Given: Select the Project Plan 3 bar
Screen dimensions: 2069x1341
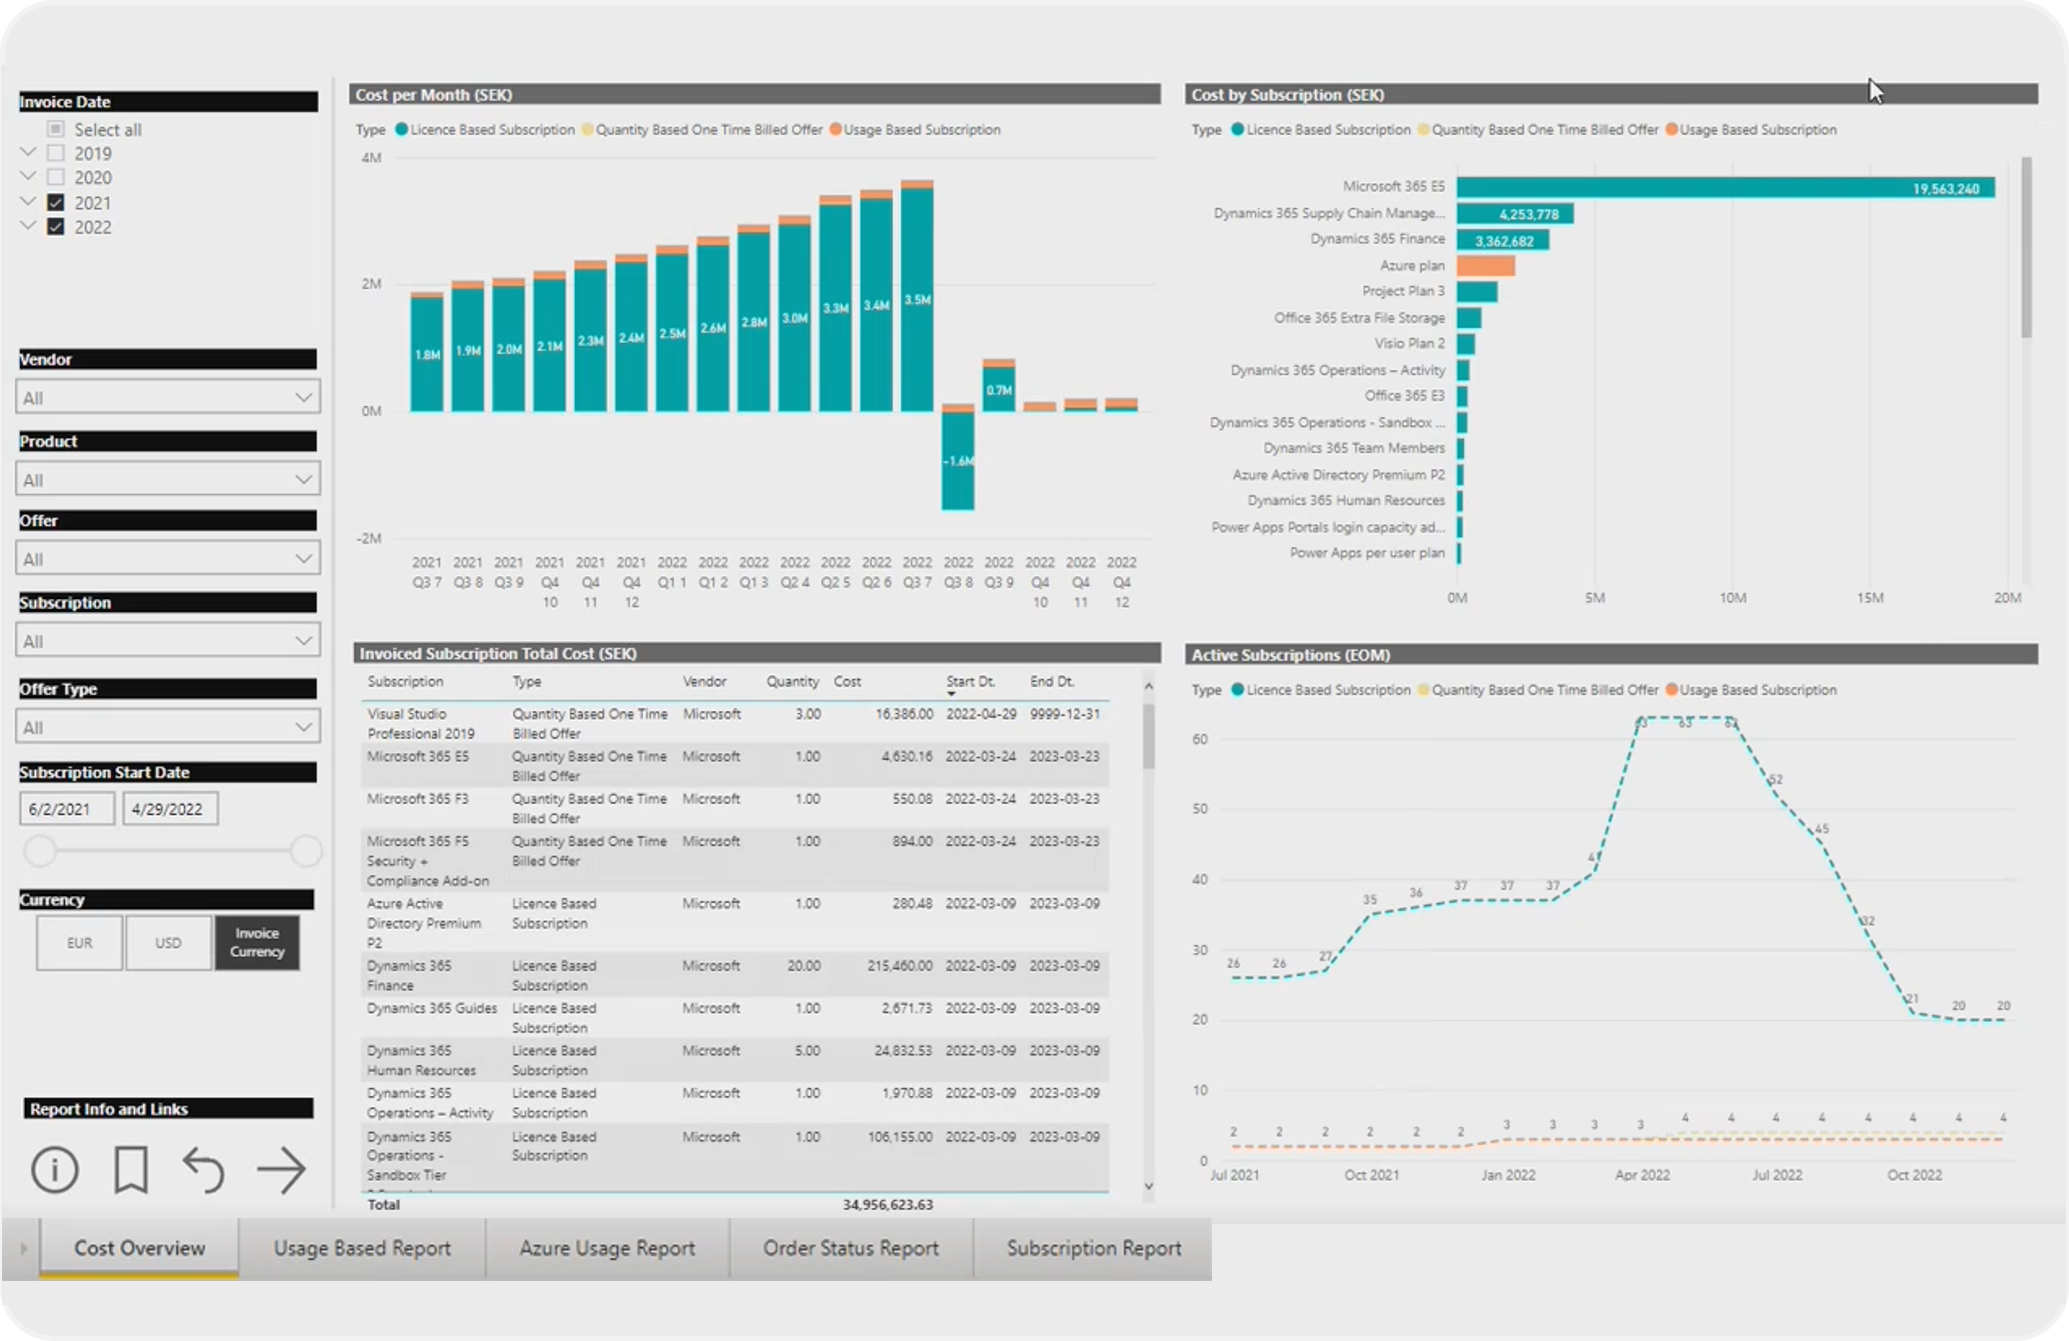Looking at the screenshot, I should [x=1477, y=292].
